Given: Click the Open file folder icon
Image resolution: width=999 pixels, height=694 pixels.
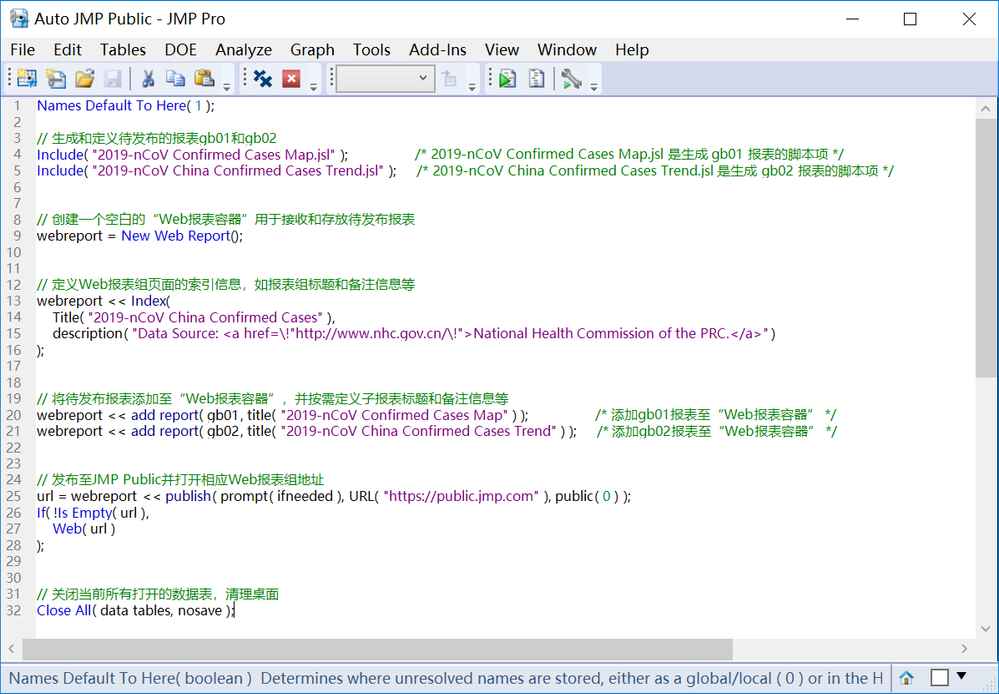Looking at the screenshot, I should tap(85, 78).
